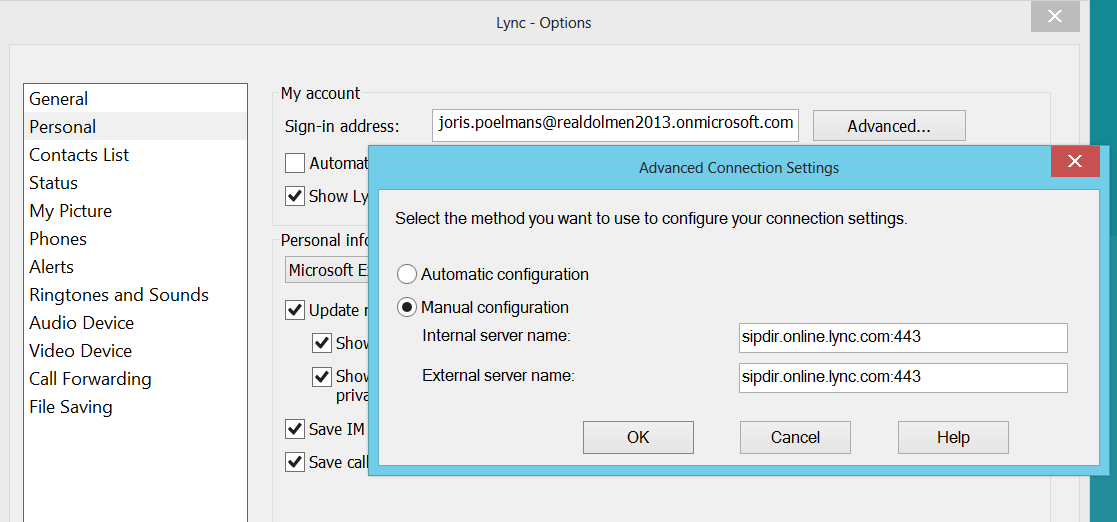Click the Sign-in address field
1117x522 pixels.
(615, 125)
